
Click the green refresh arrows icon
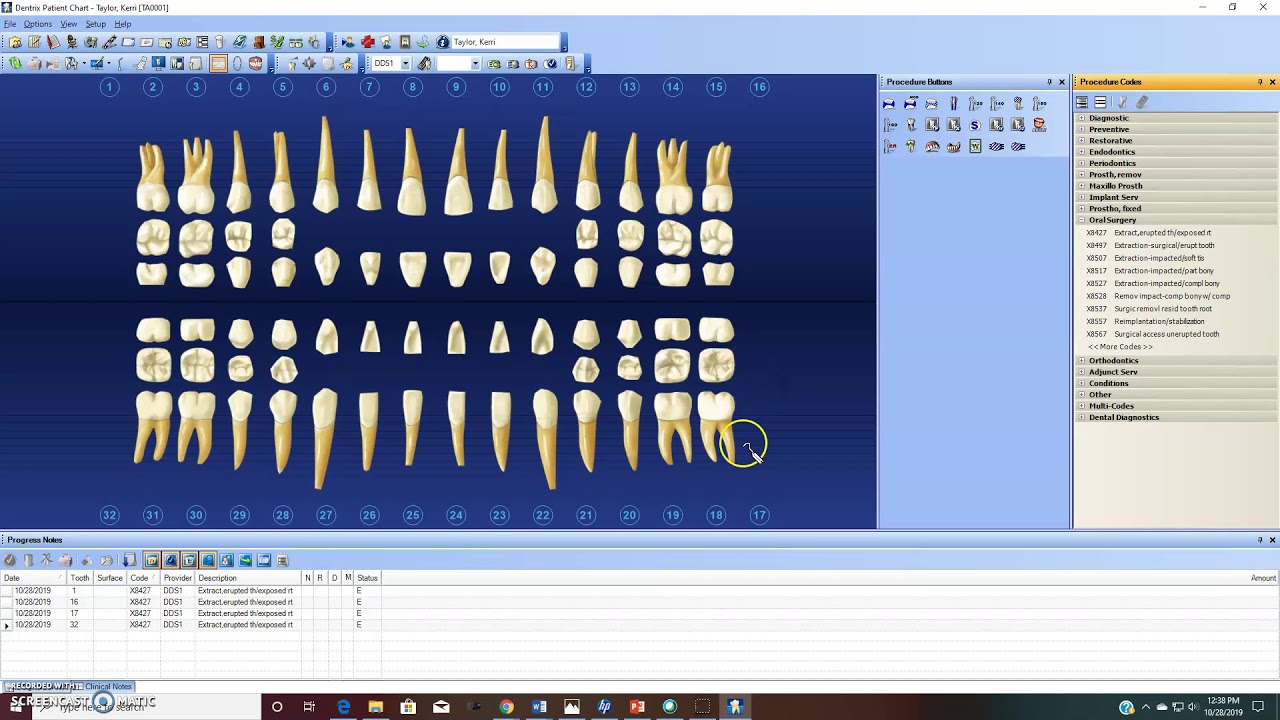(x=15, y=63)
